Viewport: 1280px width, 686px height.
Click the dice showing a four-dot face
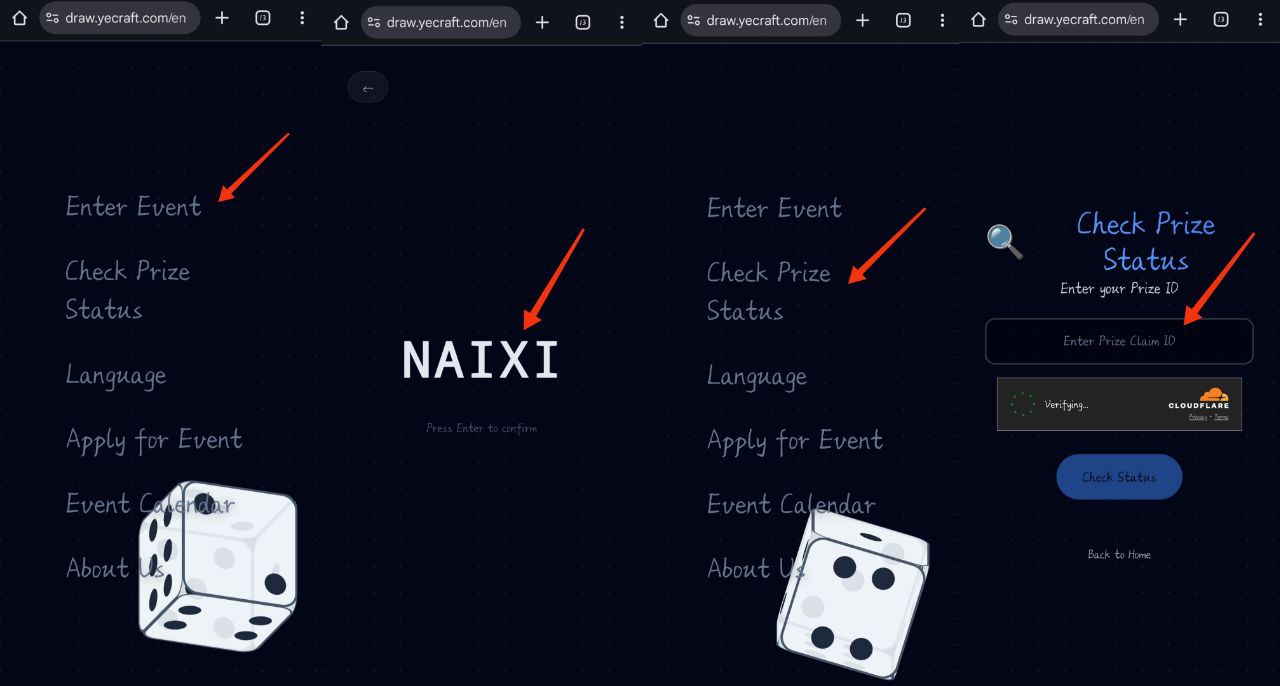coord(853,594)
